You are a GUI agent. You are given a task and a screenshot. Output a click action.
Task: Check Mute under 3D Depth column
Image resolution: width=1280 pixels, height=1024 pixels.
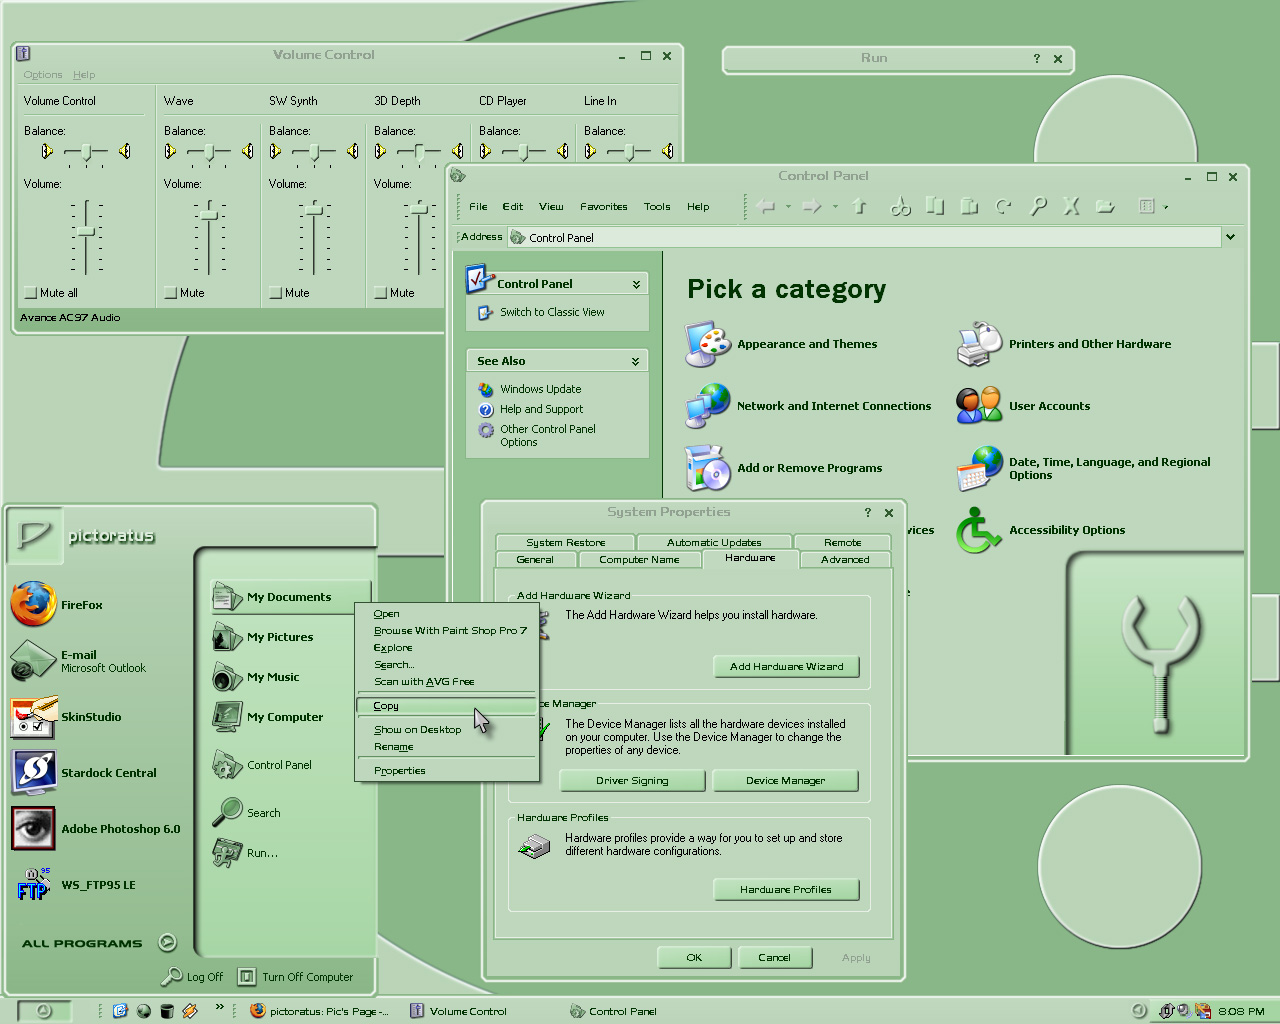click(380, 293)
